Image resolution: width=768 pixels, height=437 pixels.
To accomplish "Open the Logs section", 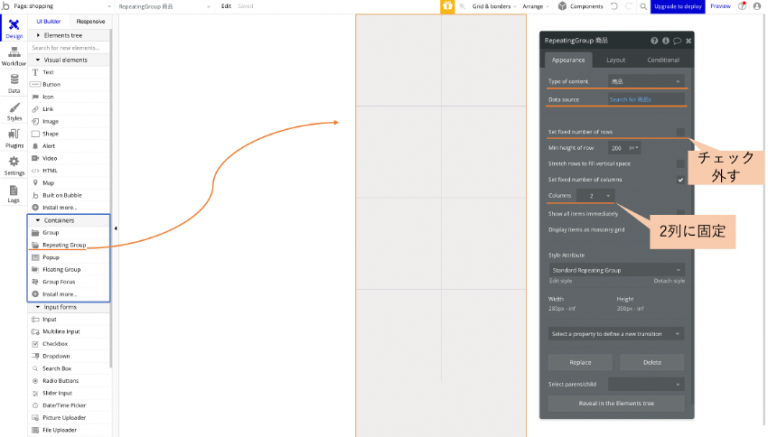I will [x=14, y=192].
